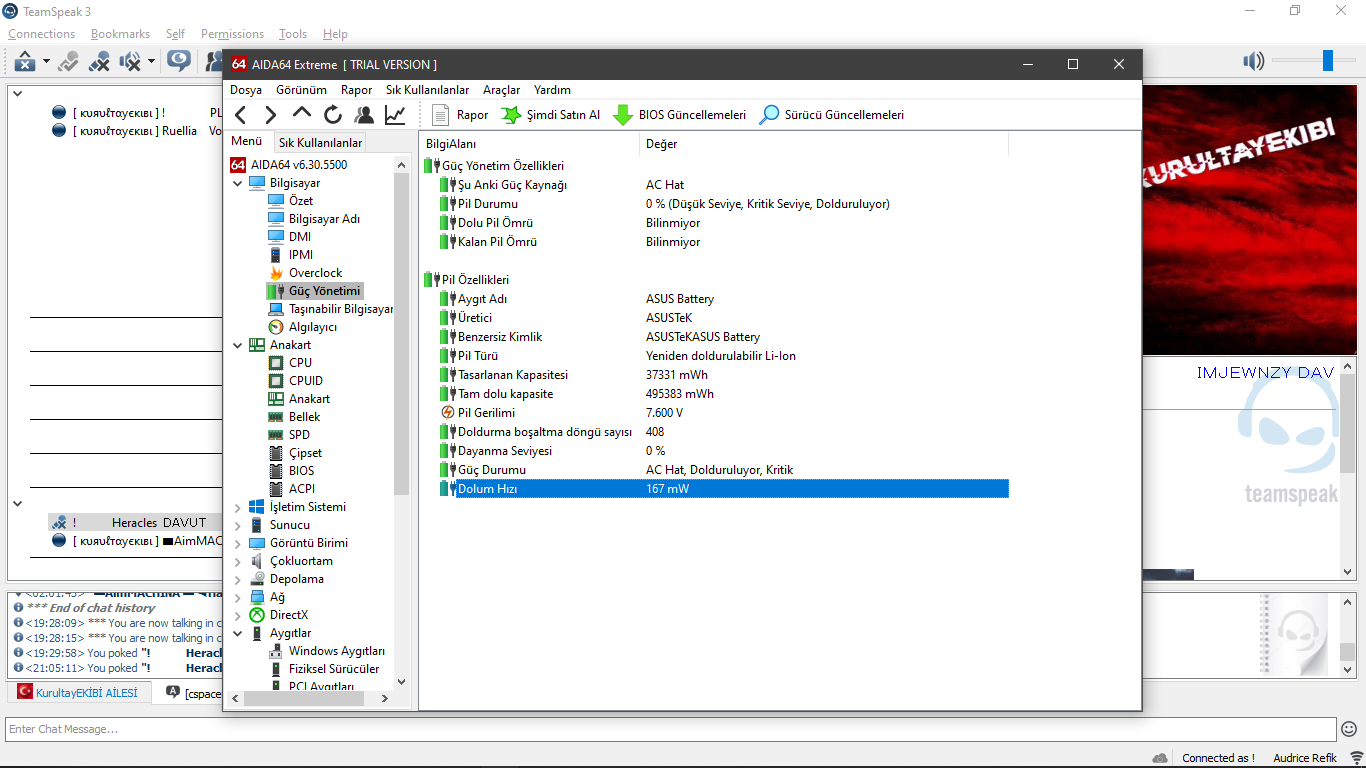This screenshot has height=768, width=1366.
Task: Switch to the Menü tab in AIDA64's side panel
Action: click(246, 141)
